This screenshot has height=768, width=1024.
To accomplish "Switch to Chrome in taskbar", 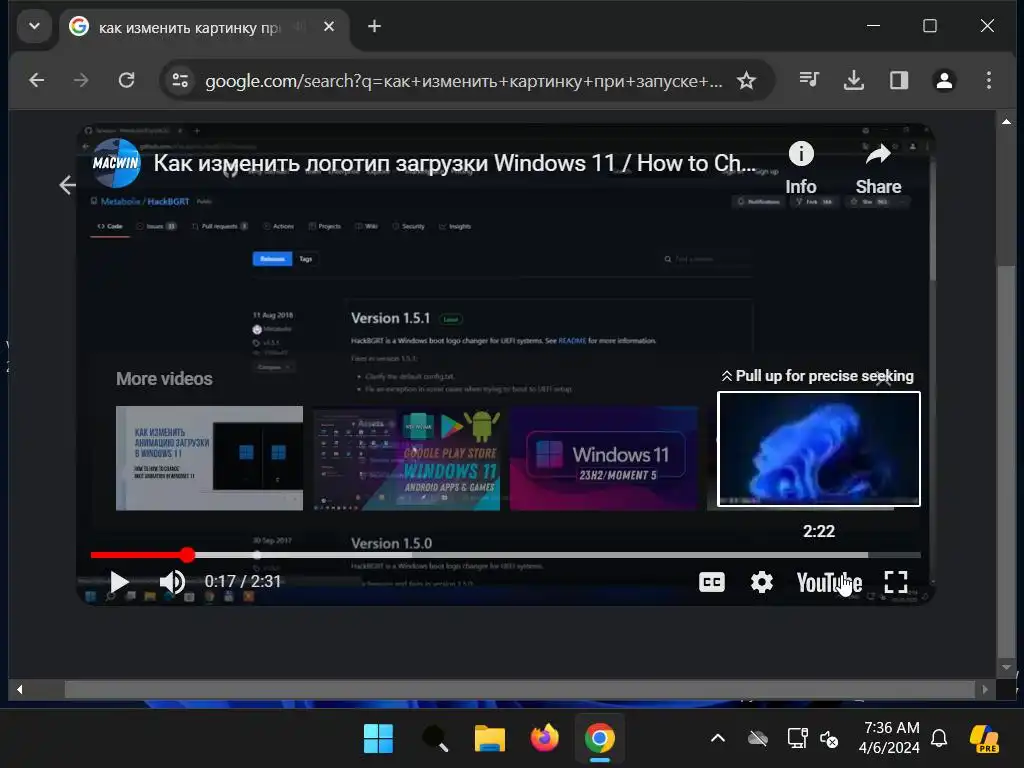I will pos(600,739).
